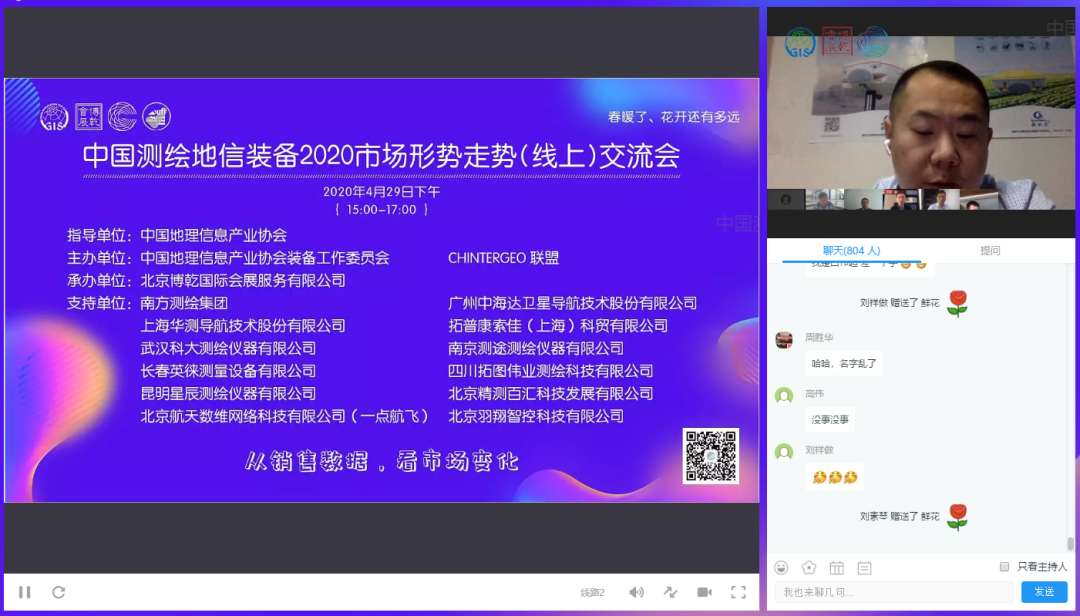
Task: Mute the player volume speaker icon
Action: coord(636,592)
